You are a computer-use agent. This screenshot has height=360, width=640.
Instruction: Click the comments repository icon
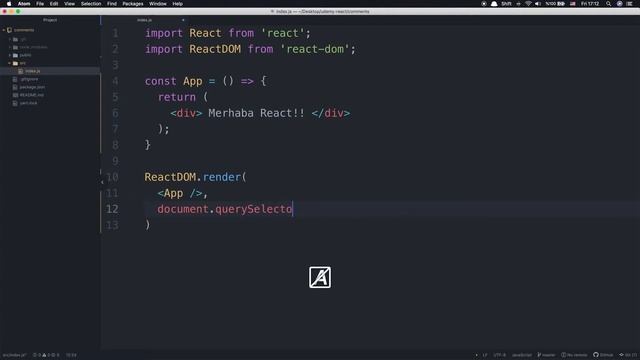(x=9, y=30)
